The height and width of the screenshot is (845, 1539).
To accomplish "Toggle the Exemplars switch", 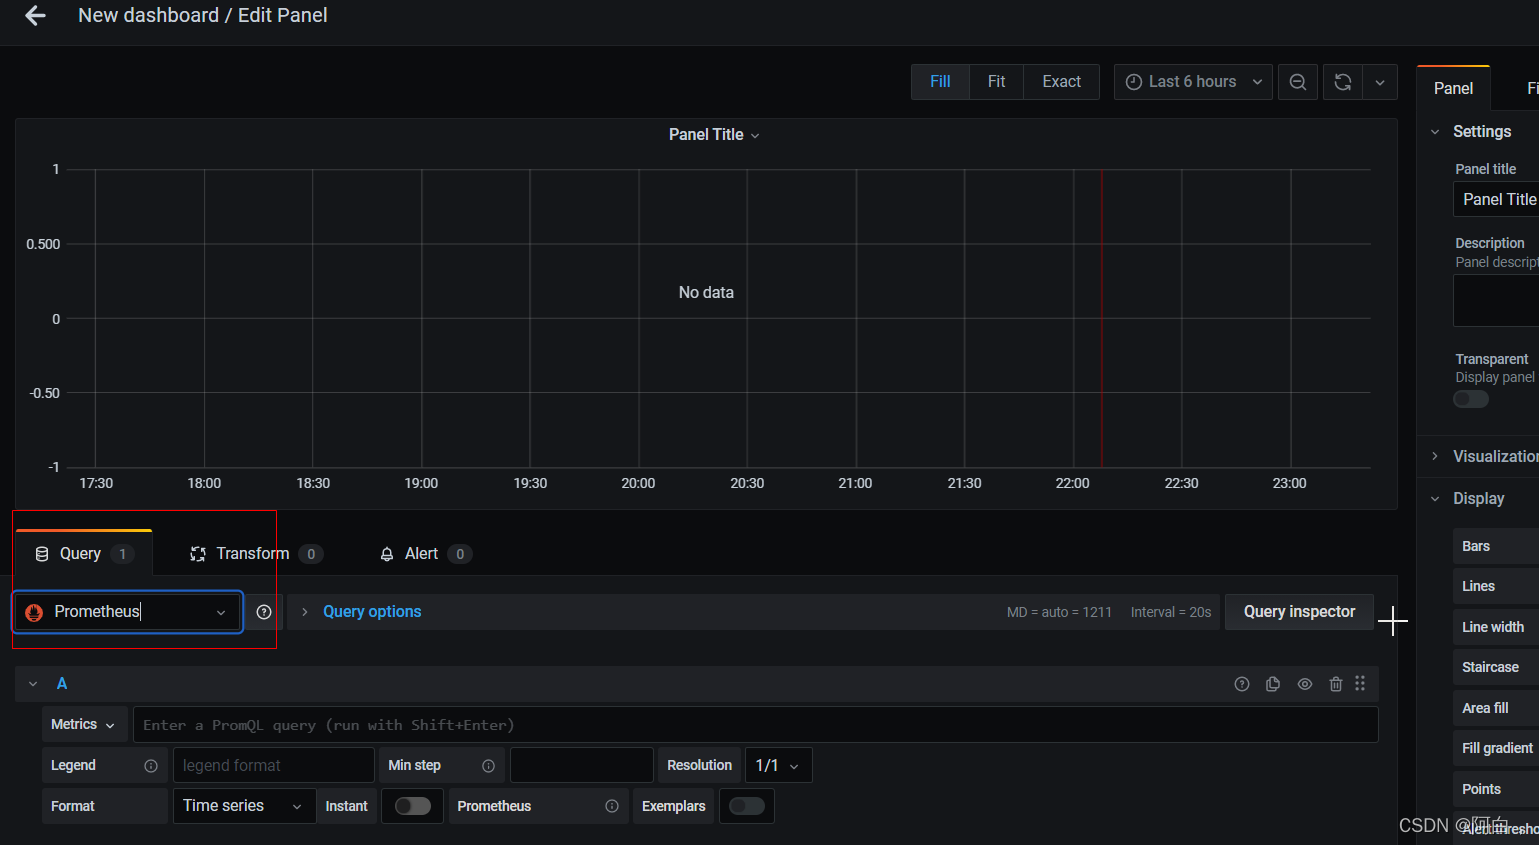I will pos(747,806).
